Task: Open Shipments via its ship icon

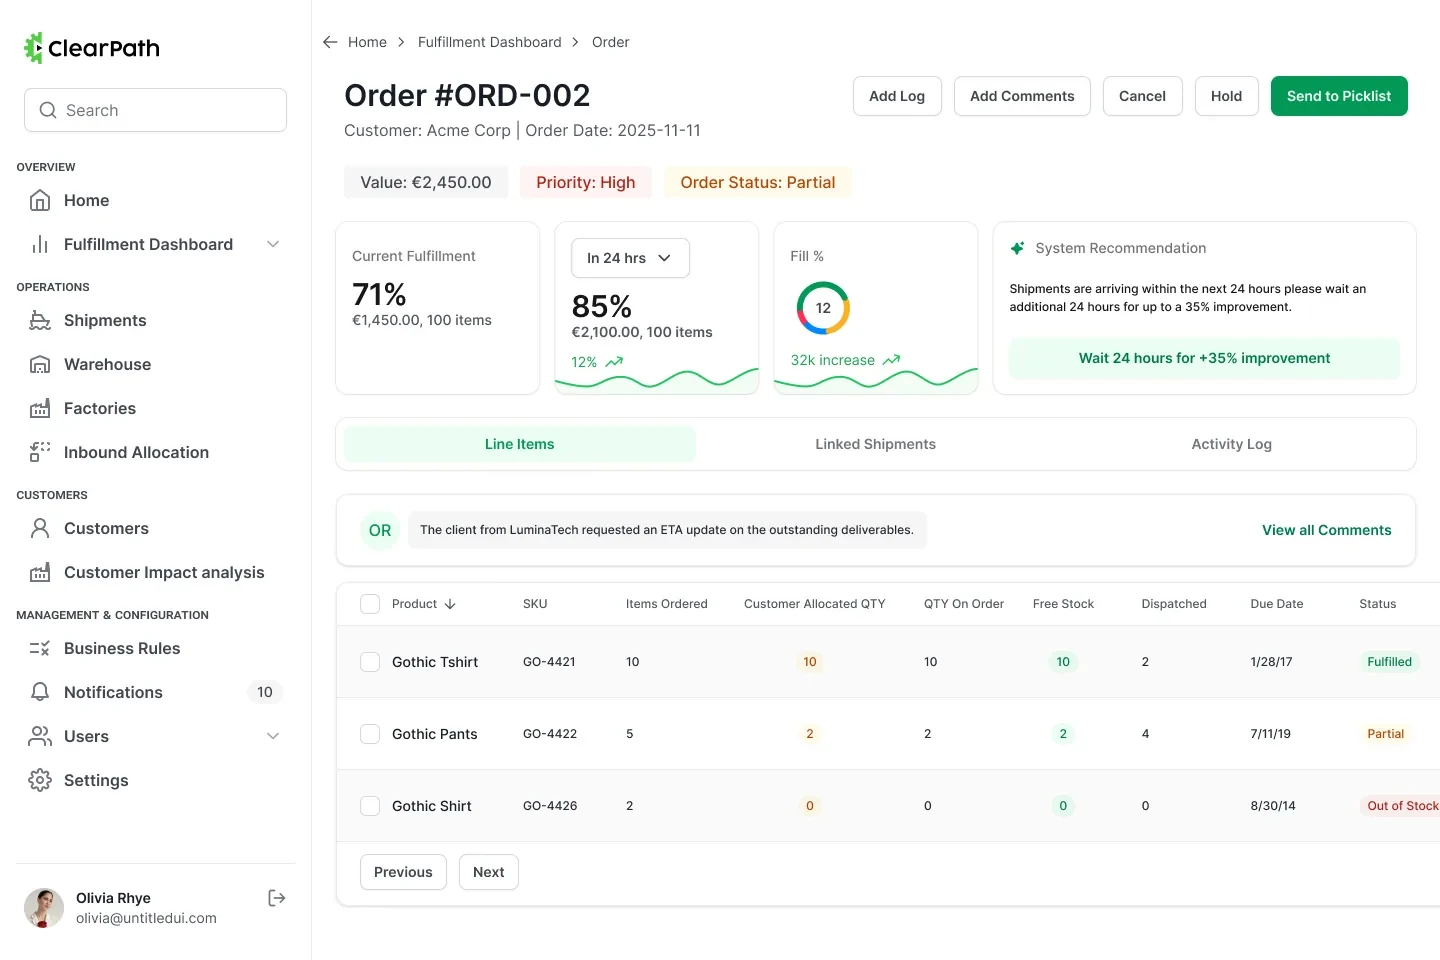Action: coord(40,320)
